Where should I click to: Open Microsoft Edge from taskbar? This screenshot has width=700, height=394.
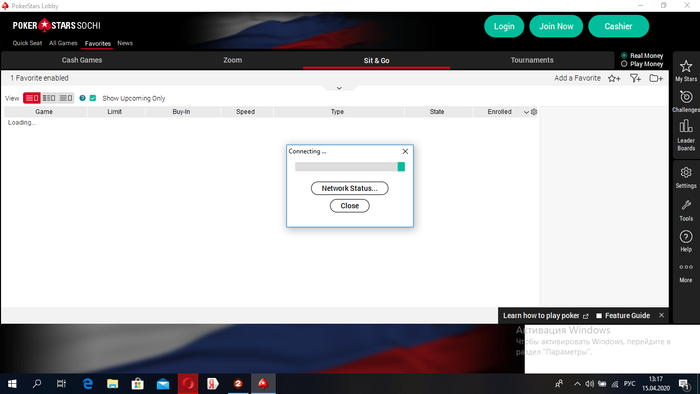pos(88,383)
